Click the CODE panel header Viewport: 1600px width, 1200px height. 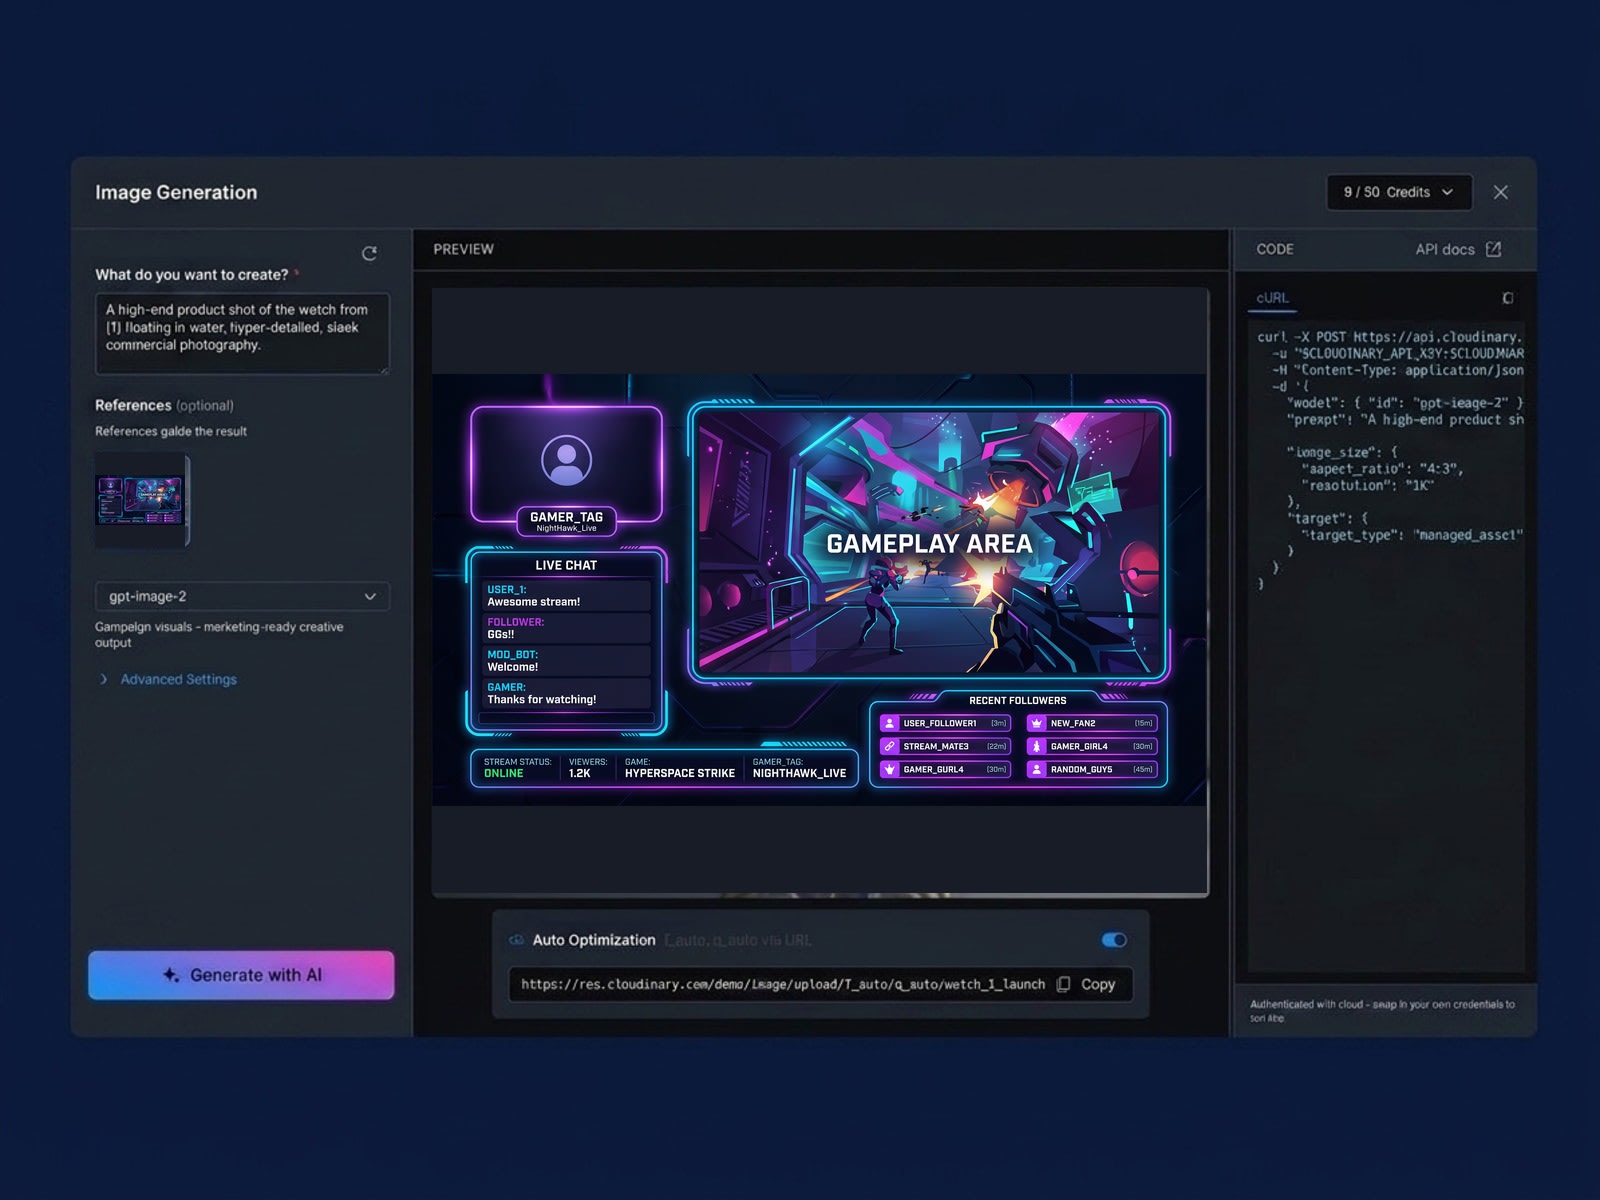(x=1275, y=249)
